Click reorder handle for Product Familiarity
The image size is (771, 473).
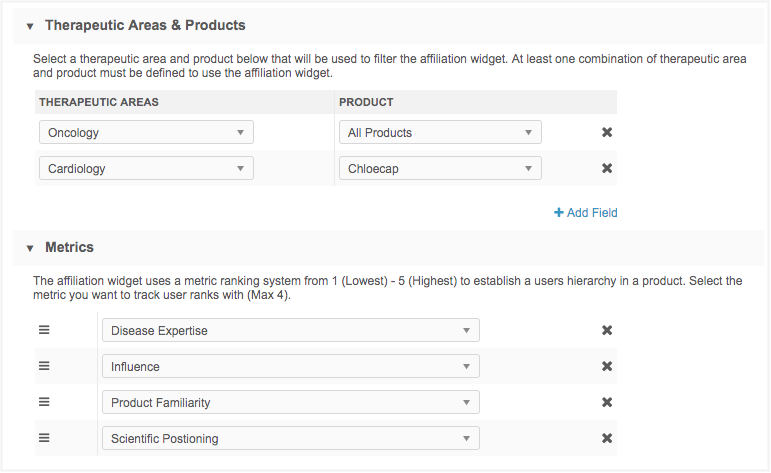[x=44, y=402]
